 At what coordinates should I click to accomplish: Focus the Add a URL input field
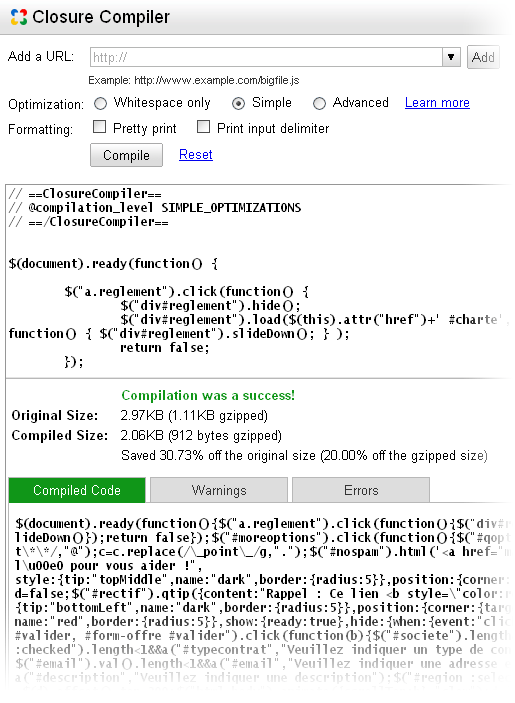click(x=266, y=57)
